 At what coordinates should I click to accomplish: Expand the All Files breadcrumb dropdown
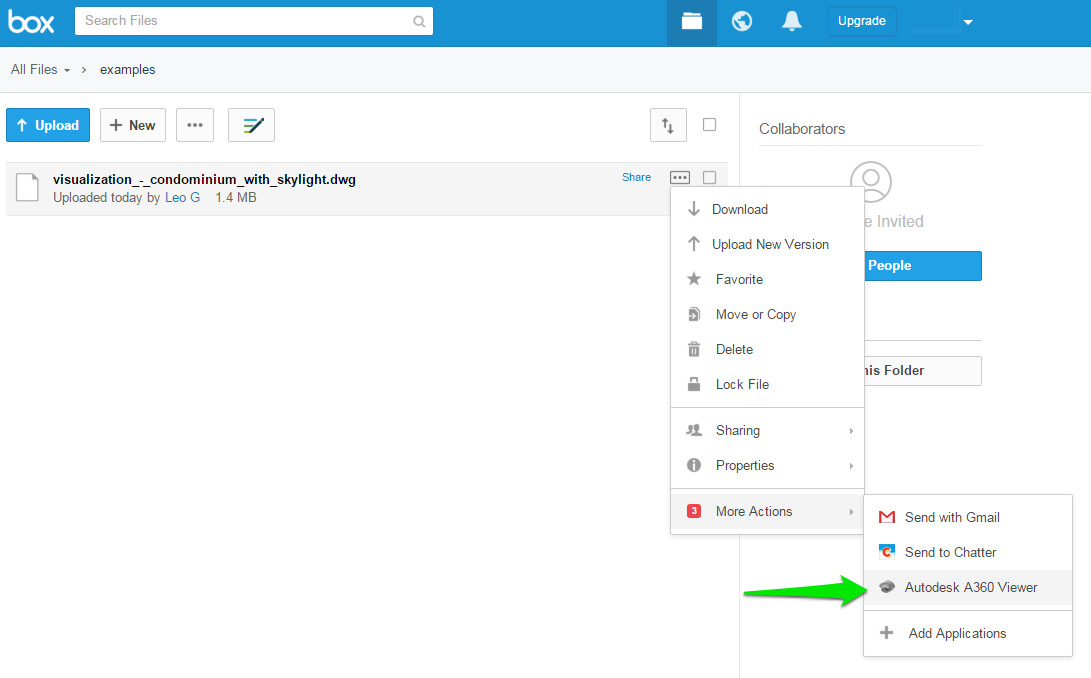tap(67, 70)
